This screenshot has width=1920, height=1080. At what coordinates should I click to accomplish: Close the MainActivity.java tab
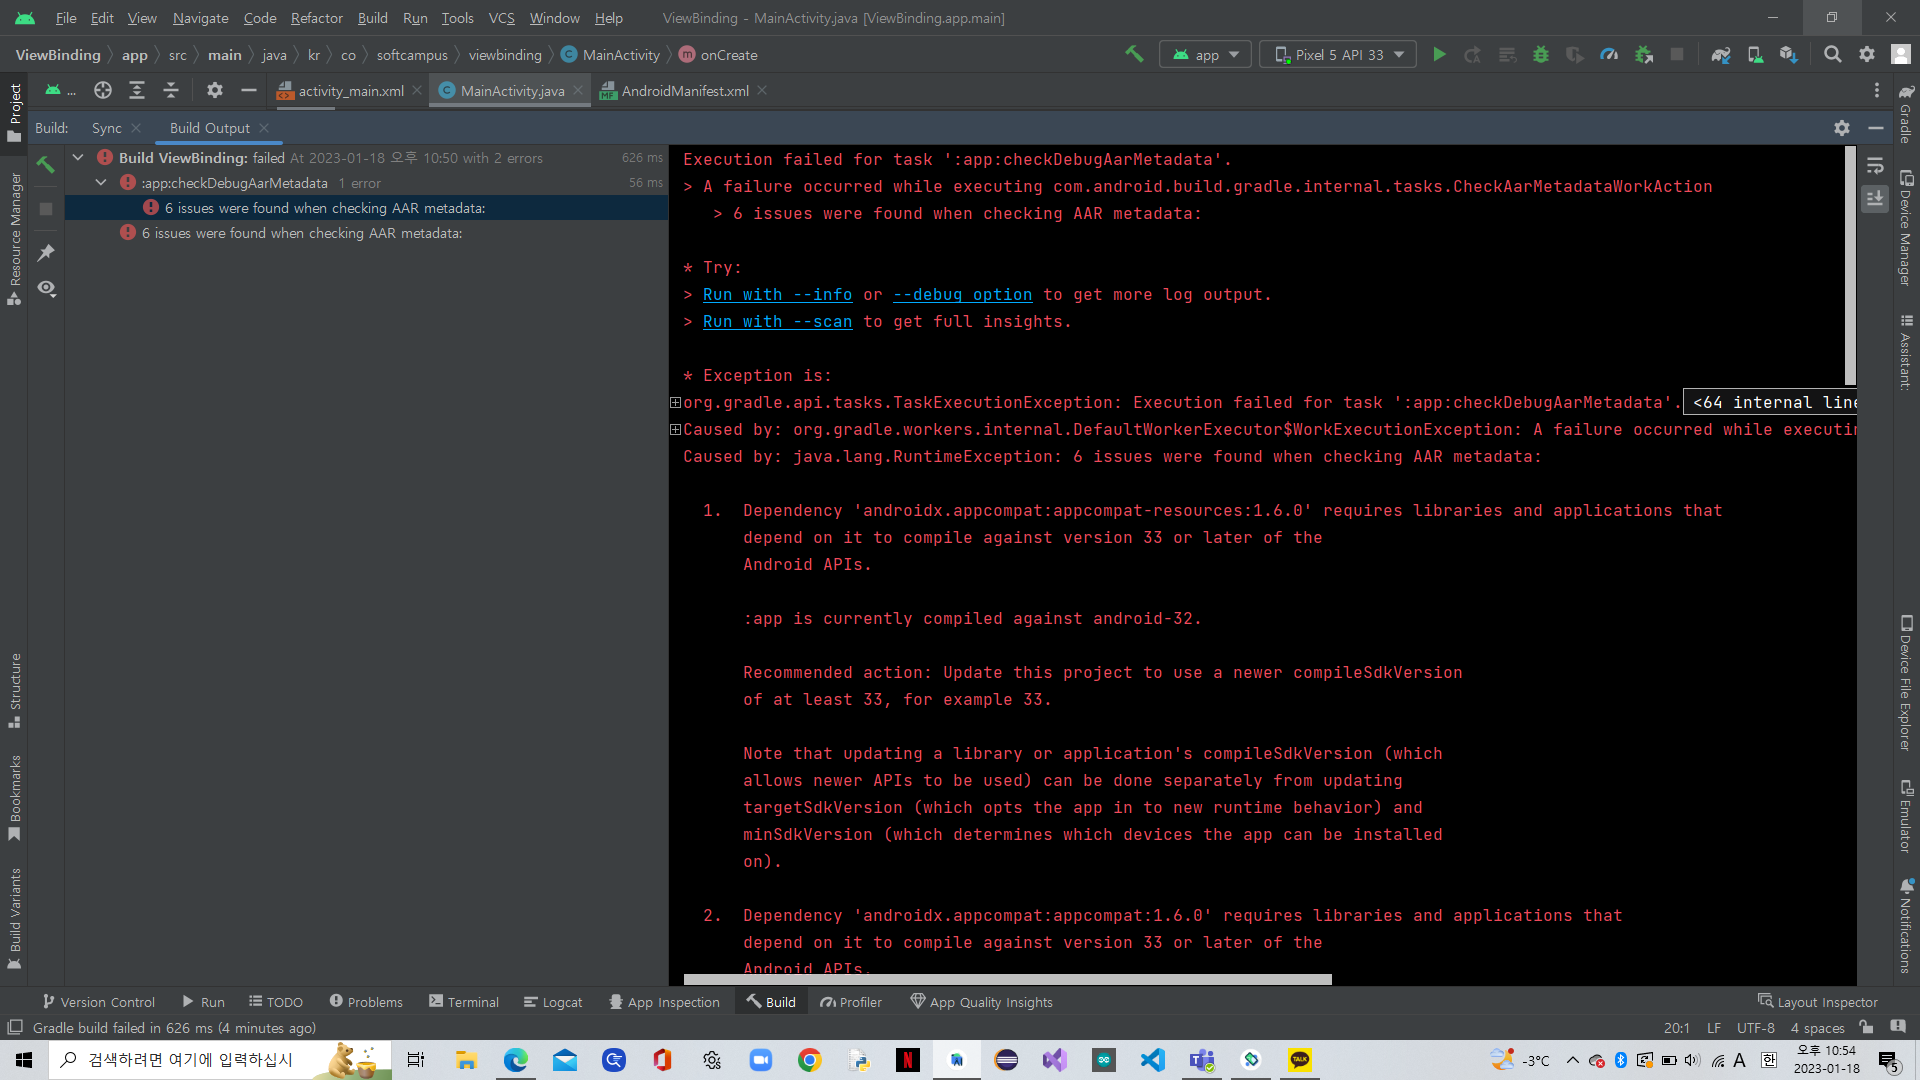578,91
